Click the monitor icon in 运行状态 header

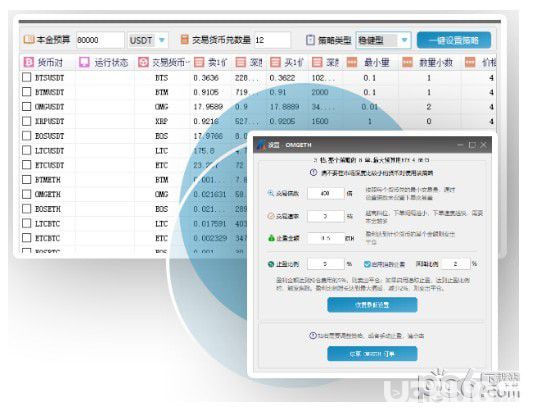click(x=84, y=62)
